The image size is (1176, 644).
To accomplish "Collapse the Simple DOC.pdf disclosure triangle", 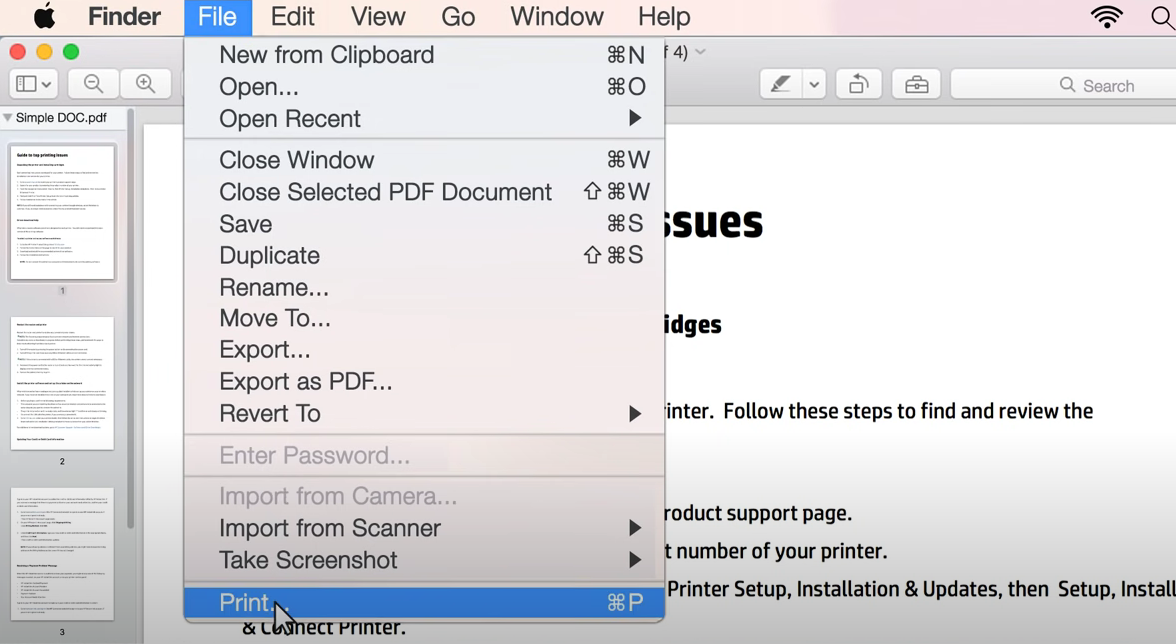I will coord(8,118).
